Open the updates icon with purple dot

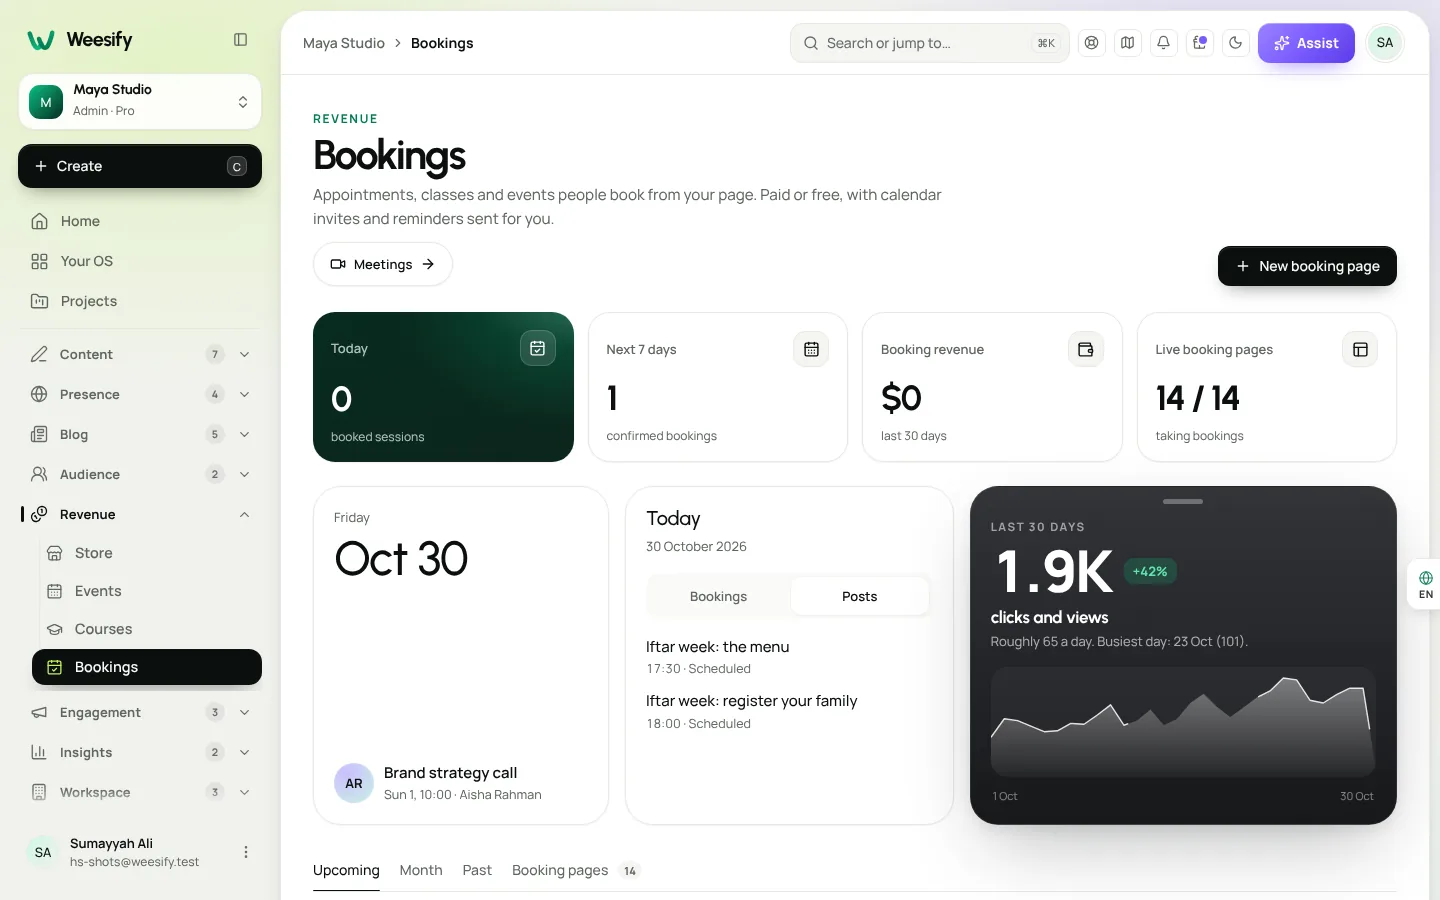point(1200,43)
